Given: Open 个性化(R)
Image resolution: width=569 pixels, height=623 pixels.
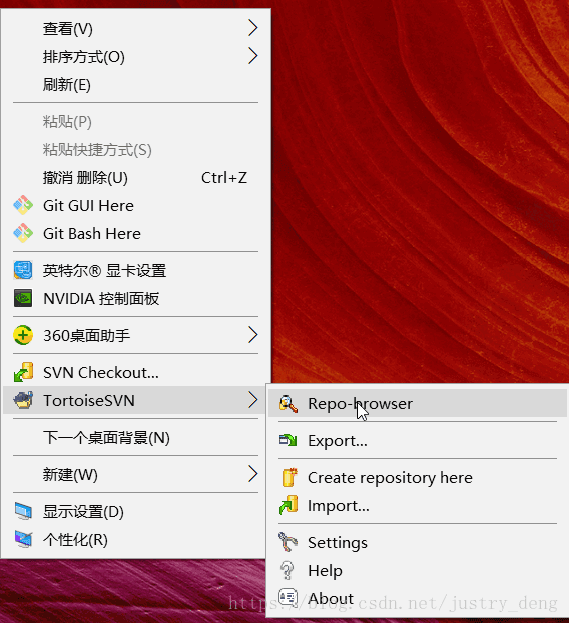Looking at the screenshot, I should 136,540.
